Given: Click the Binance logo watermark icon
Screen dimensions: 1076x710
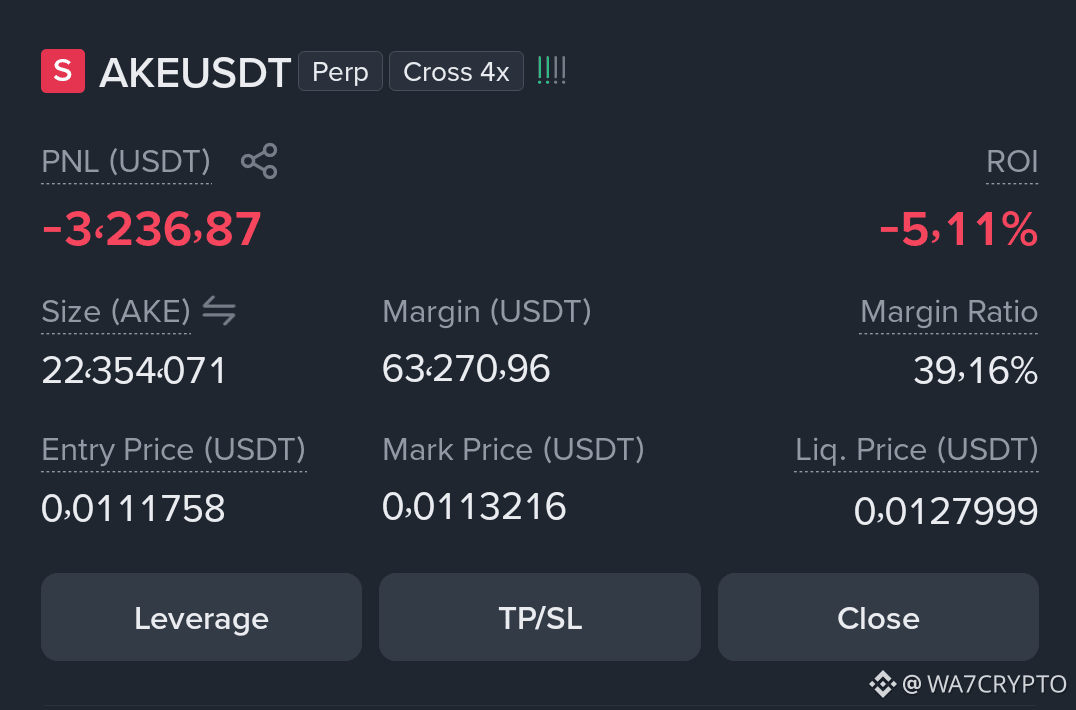Looking at the screenshot, I should click(882, 684).
